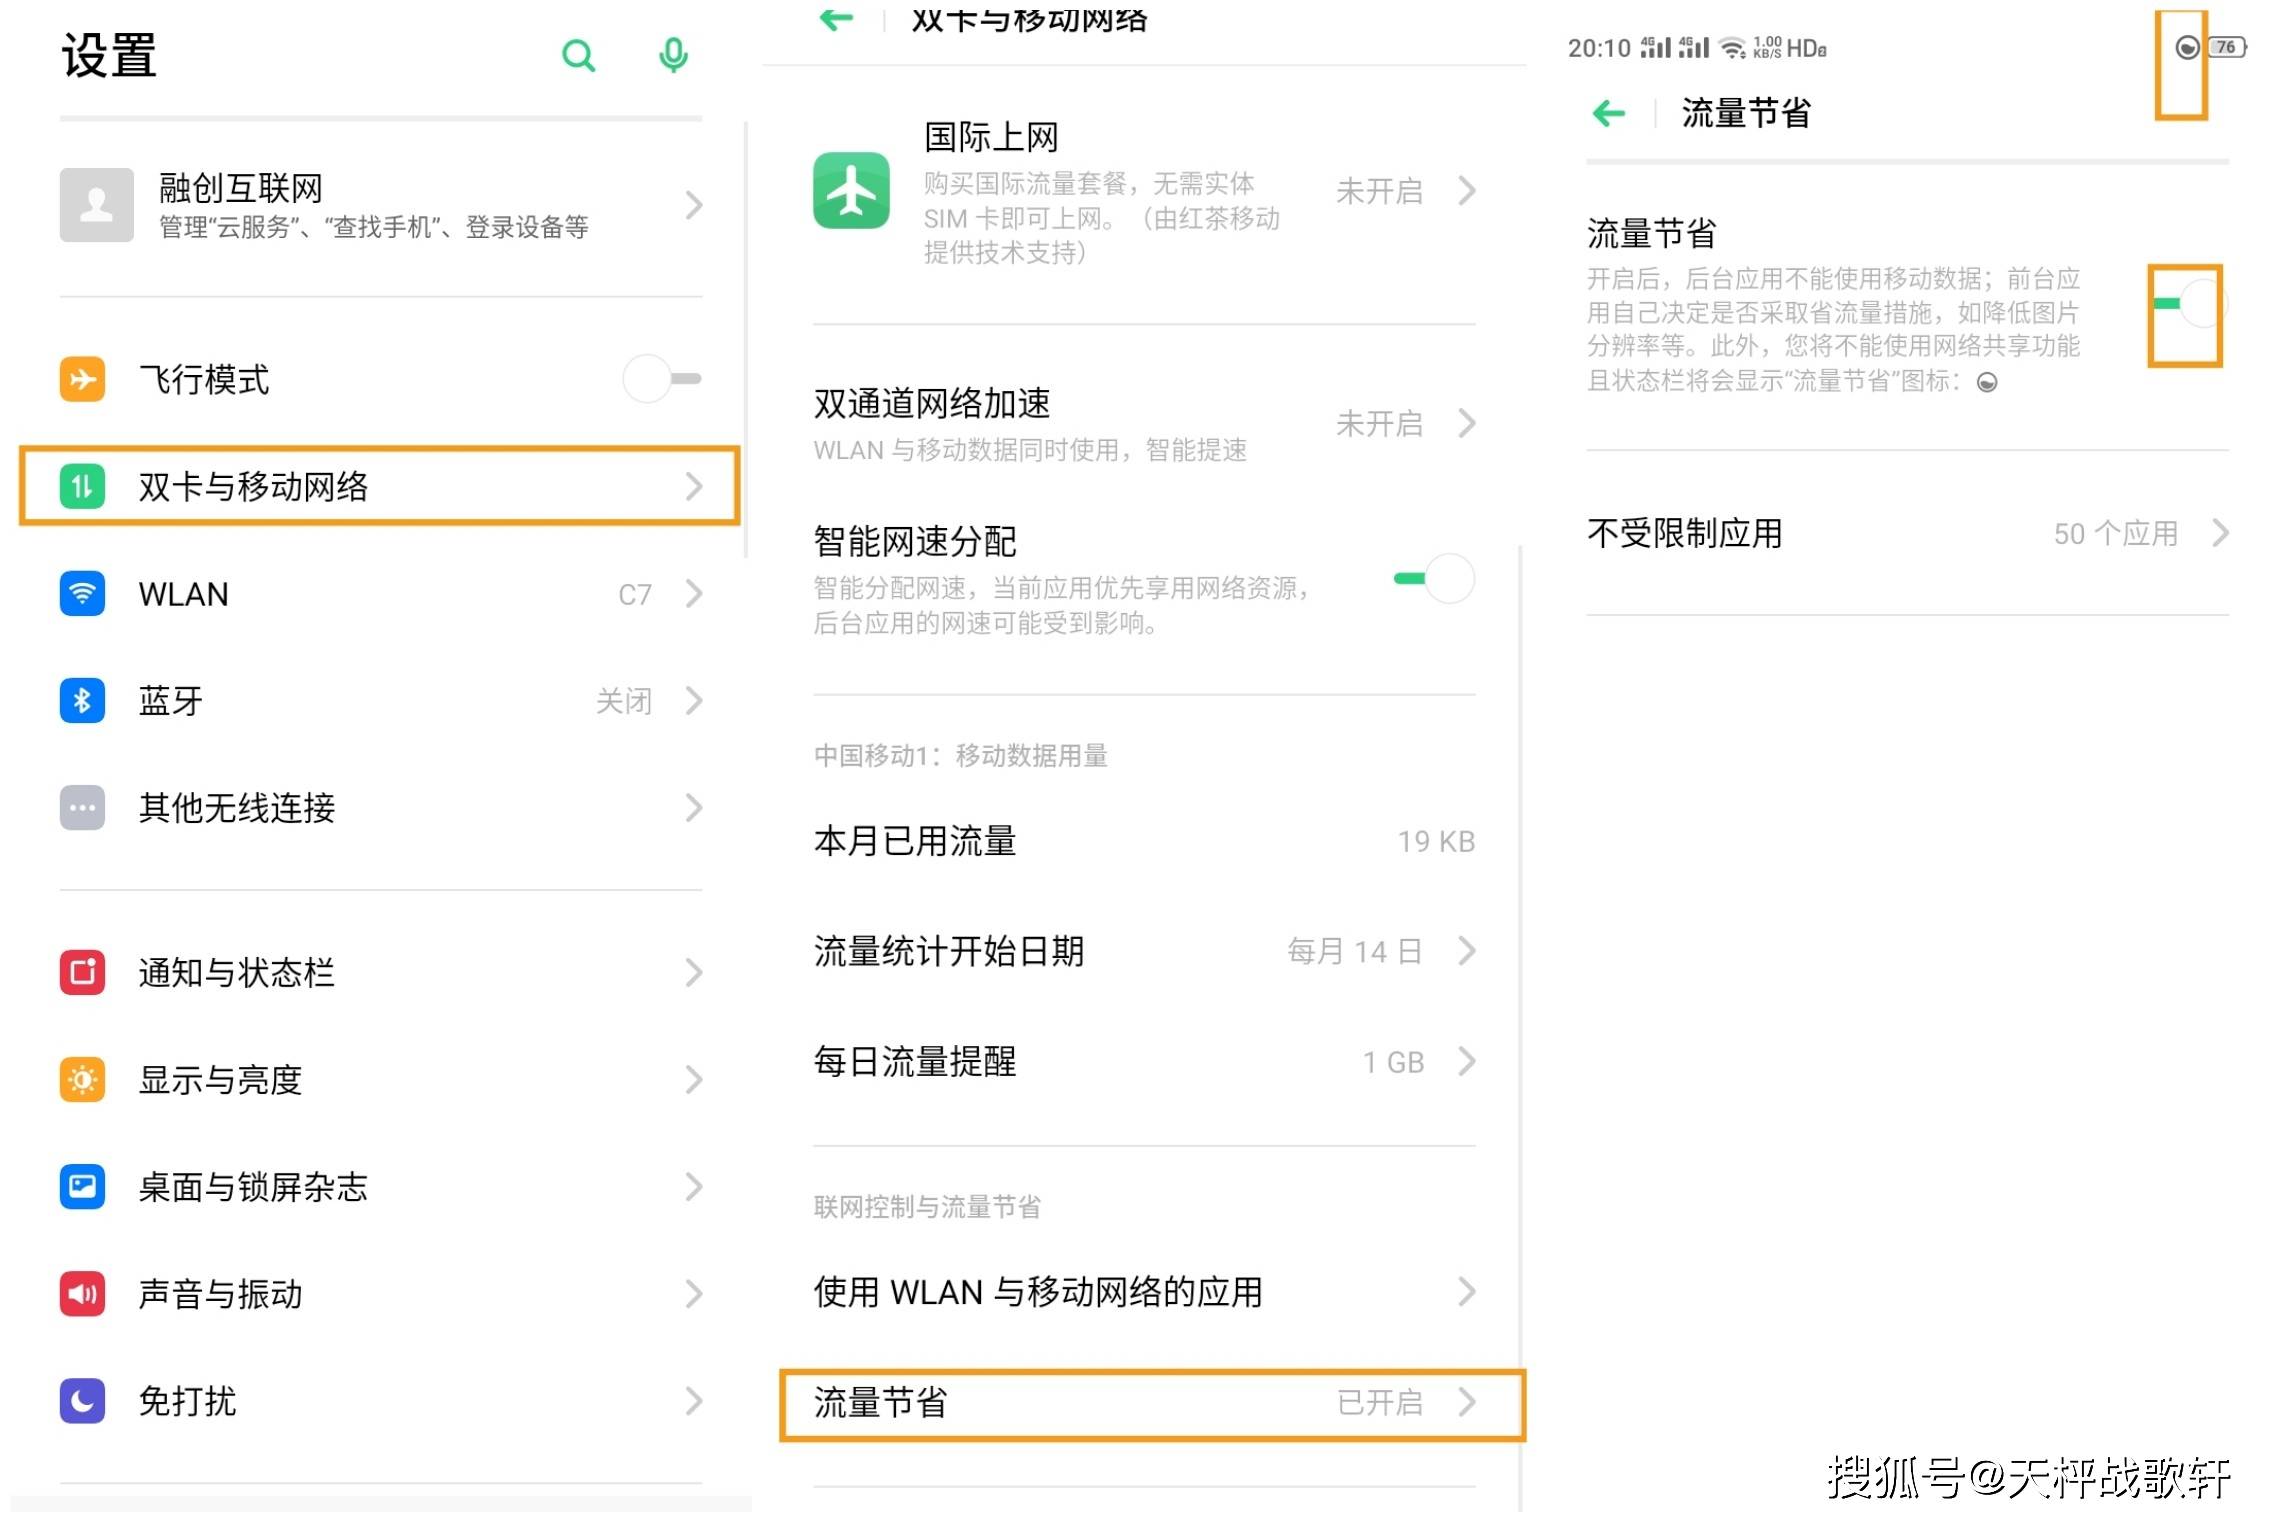The width and height of the screenshot is (2289, 1526).
Task: Open 双通道网络加速 chevron
Action: tap(1467, 423)
